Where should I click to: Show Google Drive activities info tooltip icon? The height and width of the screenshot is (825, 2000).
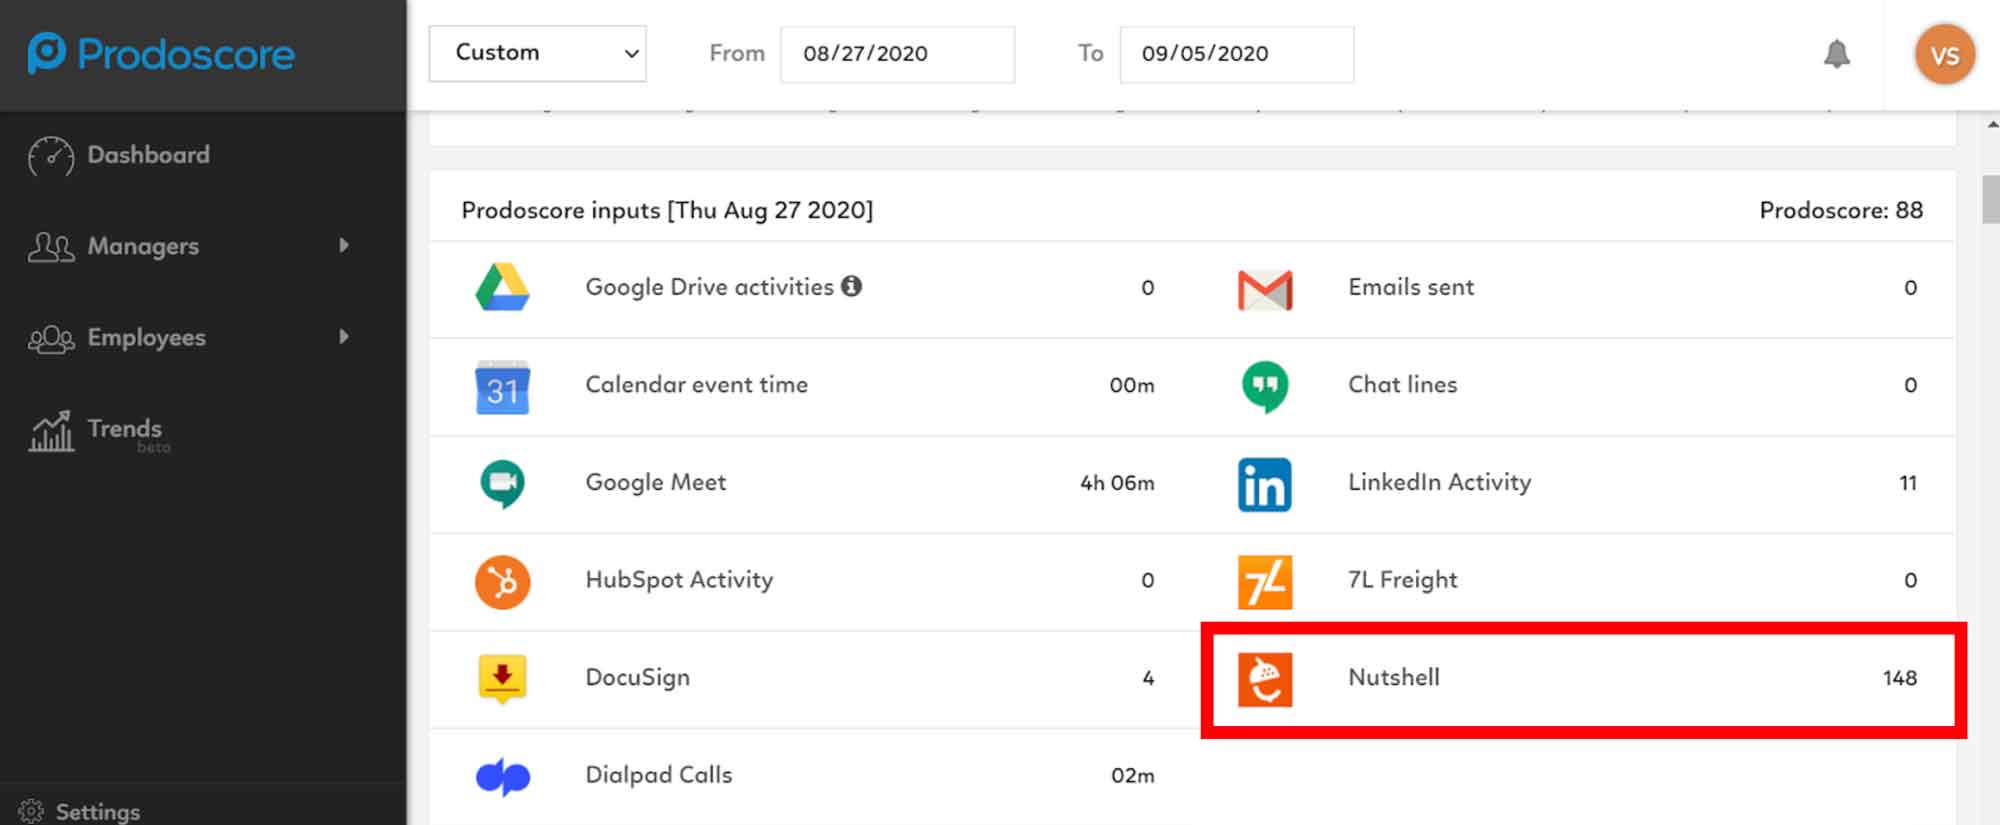point(851,286)
